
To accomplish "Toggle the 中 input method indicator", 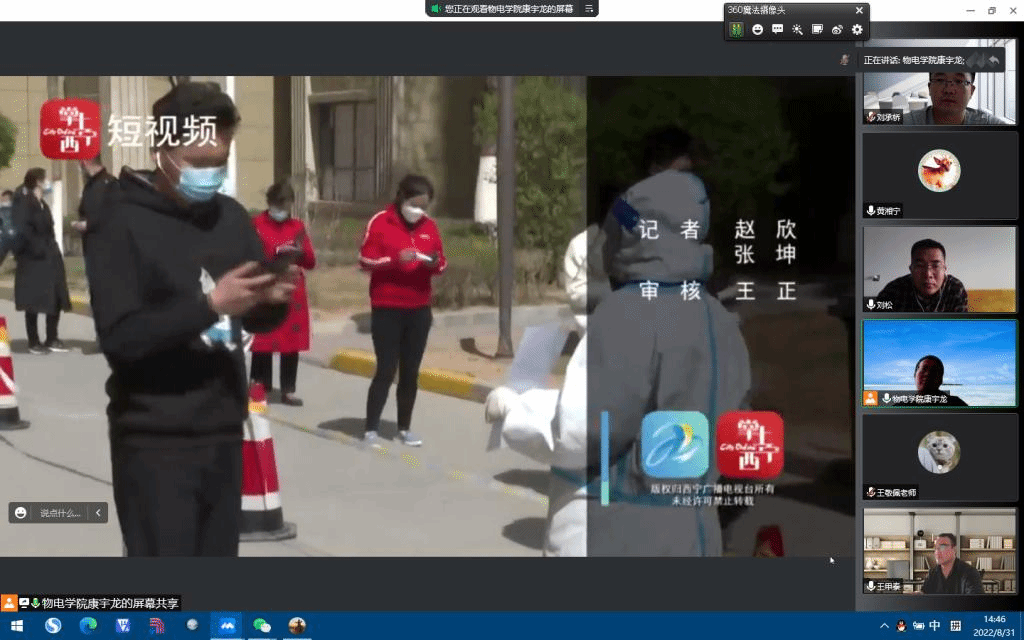I will point(935,626).
